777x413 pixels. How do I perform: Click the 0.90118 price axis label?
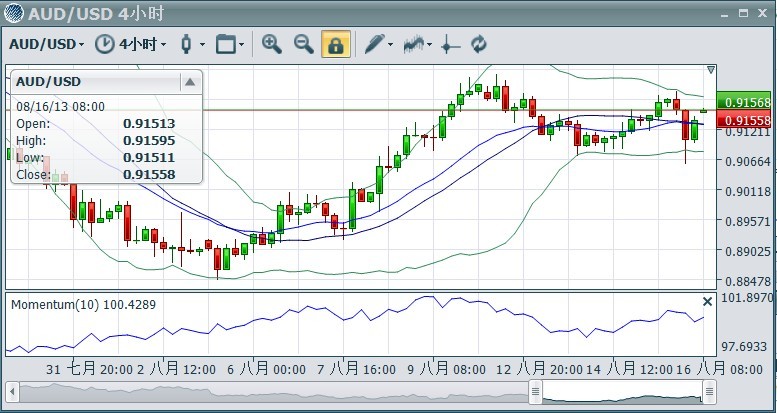coord(748,191)
